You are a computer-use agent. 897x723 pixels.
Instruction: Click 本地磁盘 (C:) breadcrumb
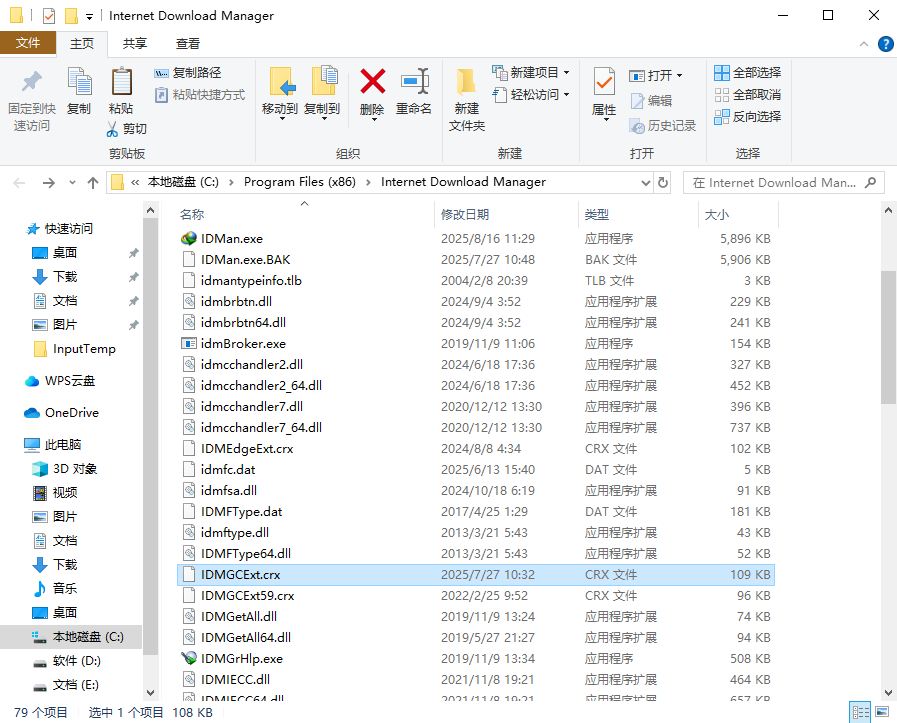[x=183, y=182]
